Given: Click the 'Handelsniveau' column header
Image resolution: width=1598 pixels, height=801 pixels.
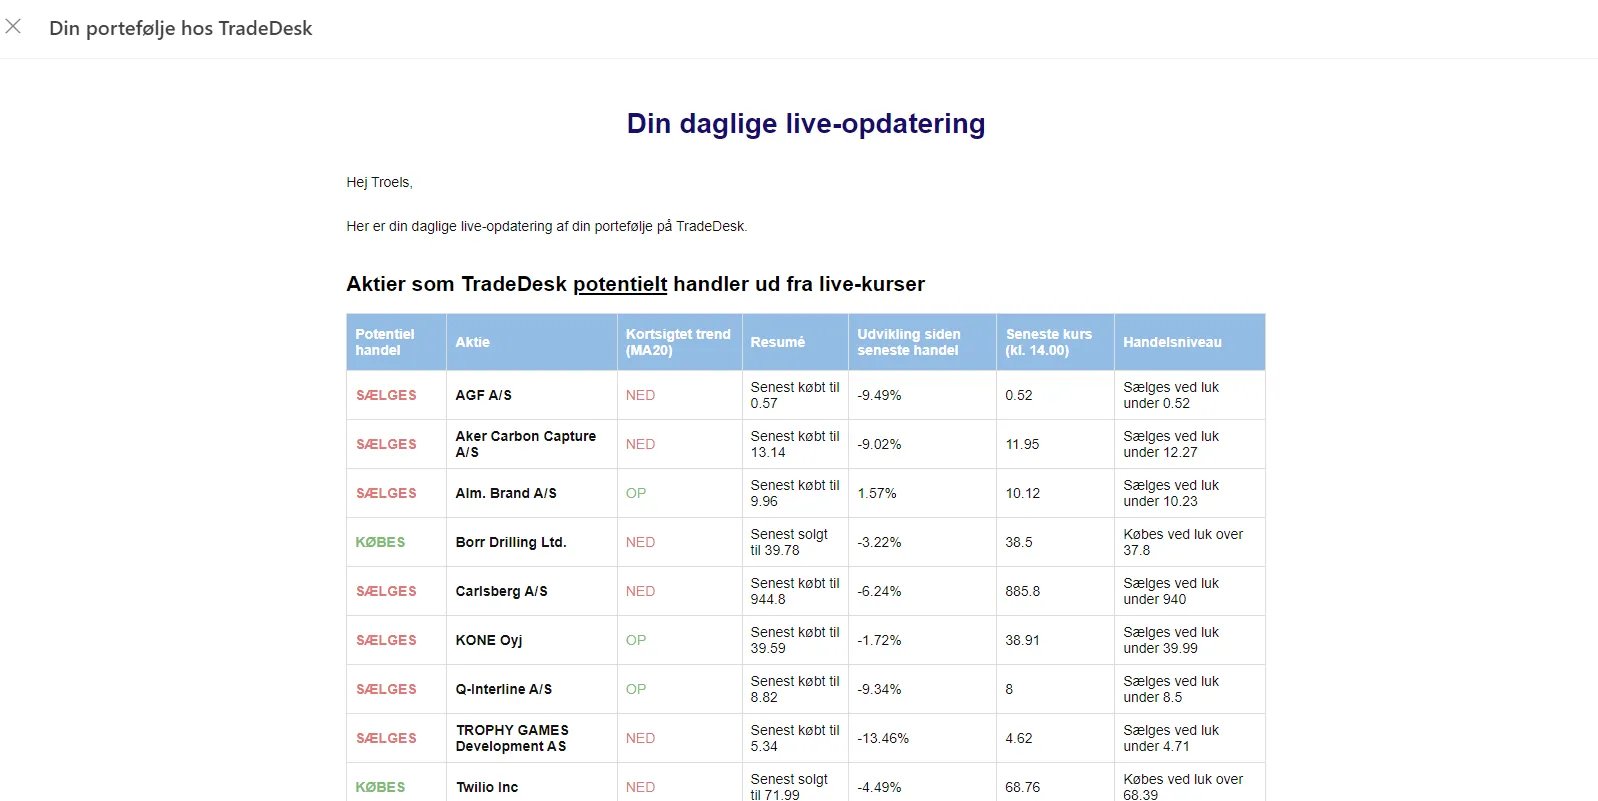Looking at the screenshot, I should [x=1172, y=342].
